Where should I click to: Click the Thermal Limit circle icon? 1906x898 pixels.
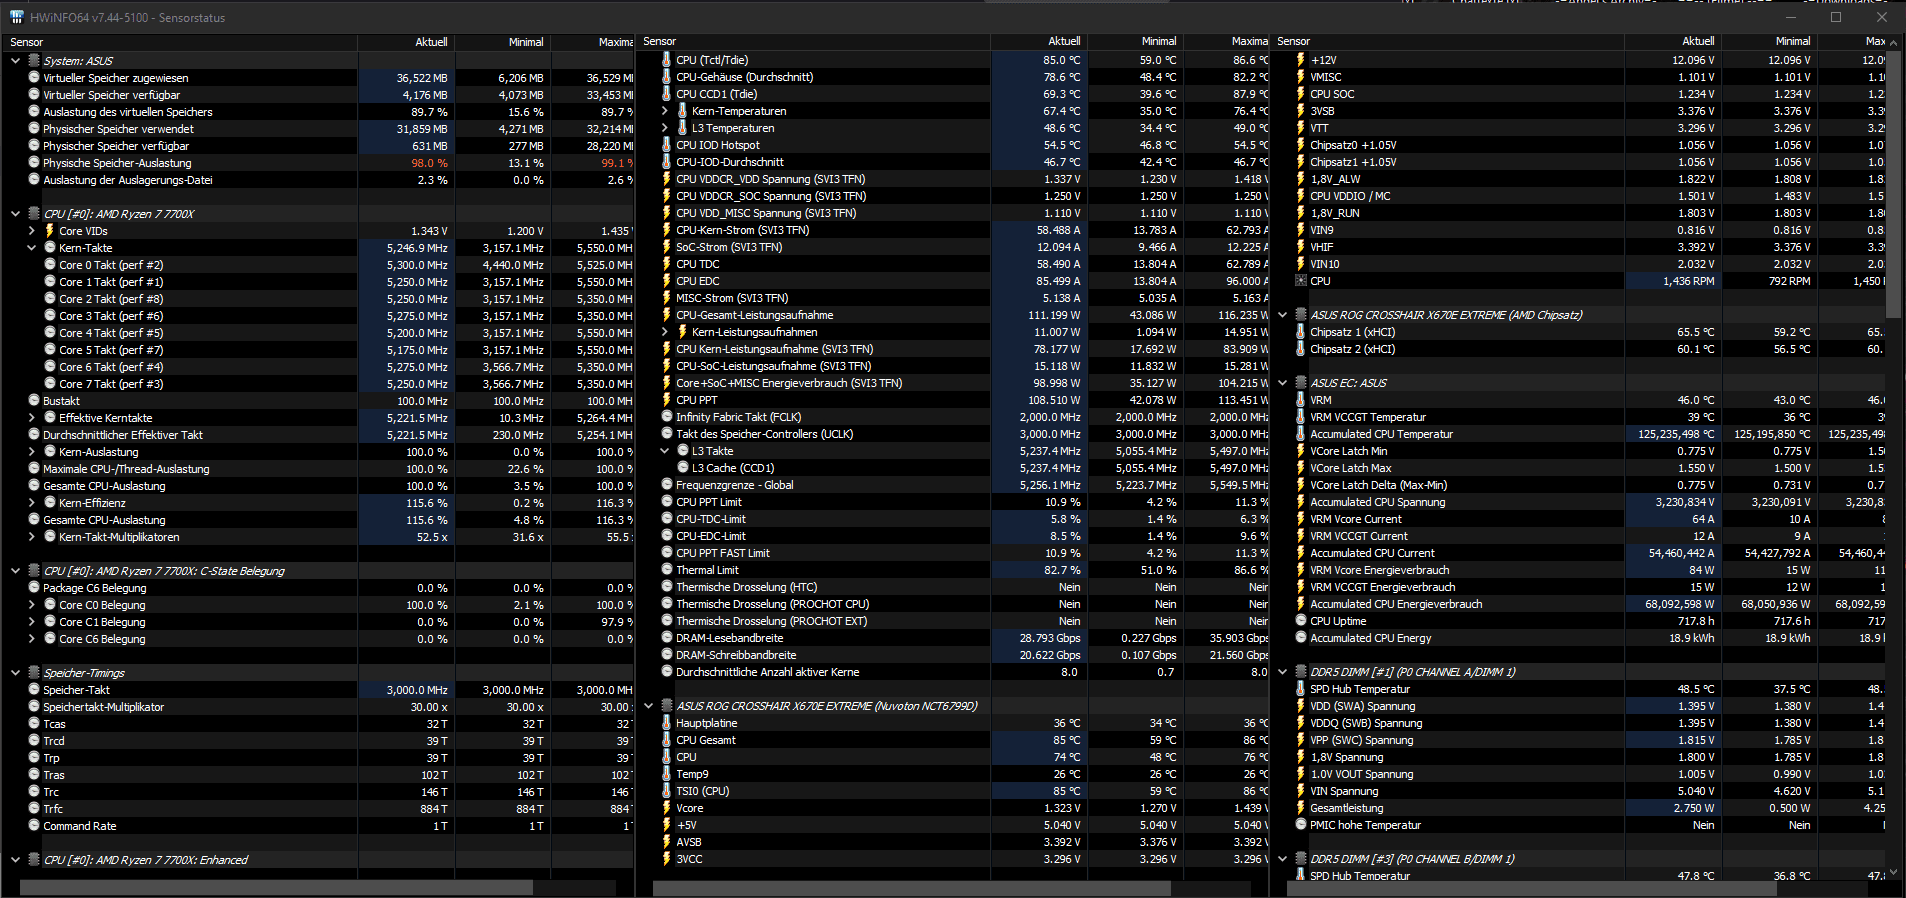(x=667, y=570)
